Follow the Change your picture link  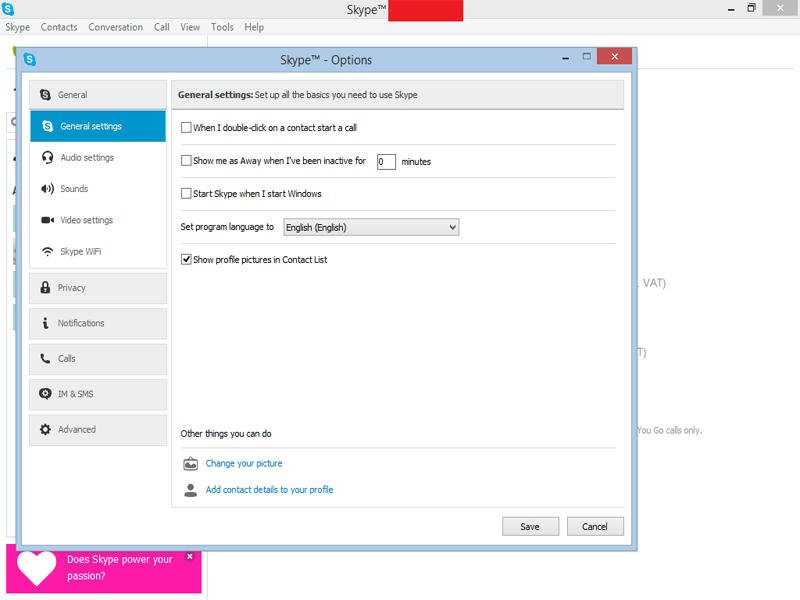(244, 463)
